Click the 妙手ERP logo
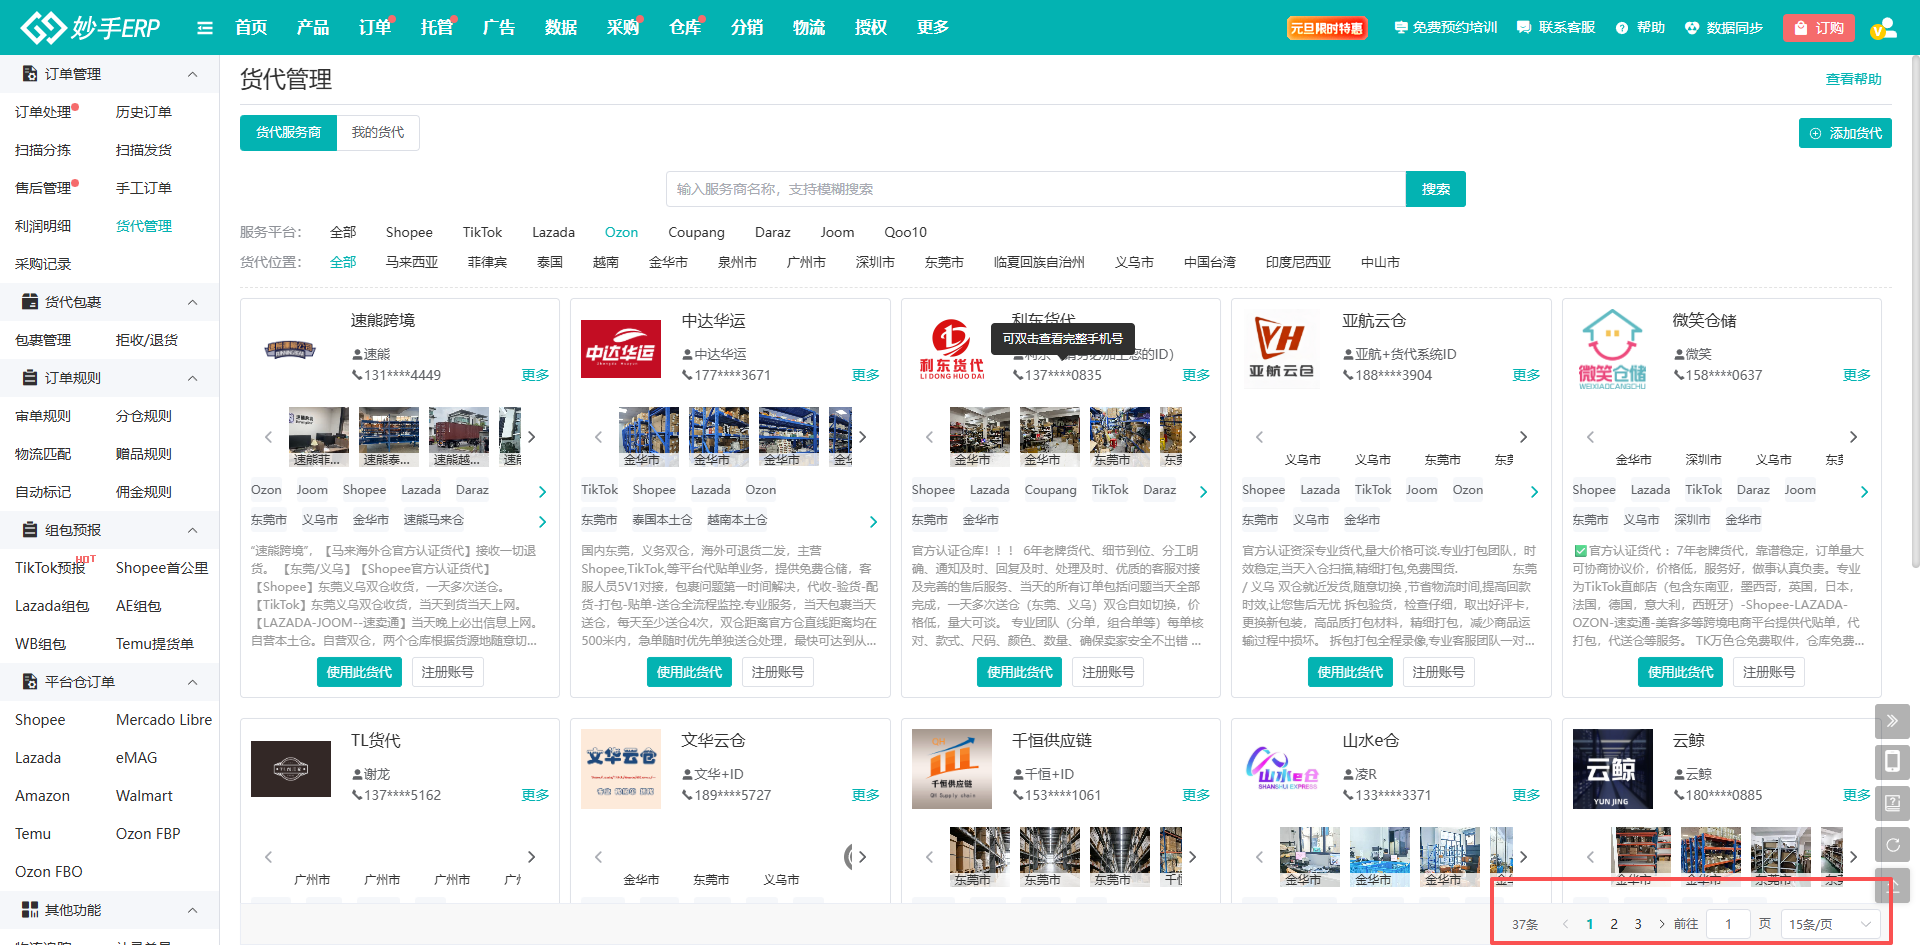This screenshot has width=1920, height=945. coord(91,28)
